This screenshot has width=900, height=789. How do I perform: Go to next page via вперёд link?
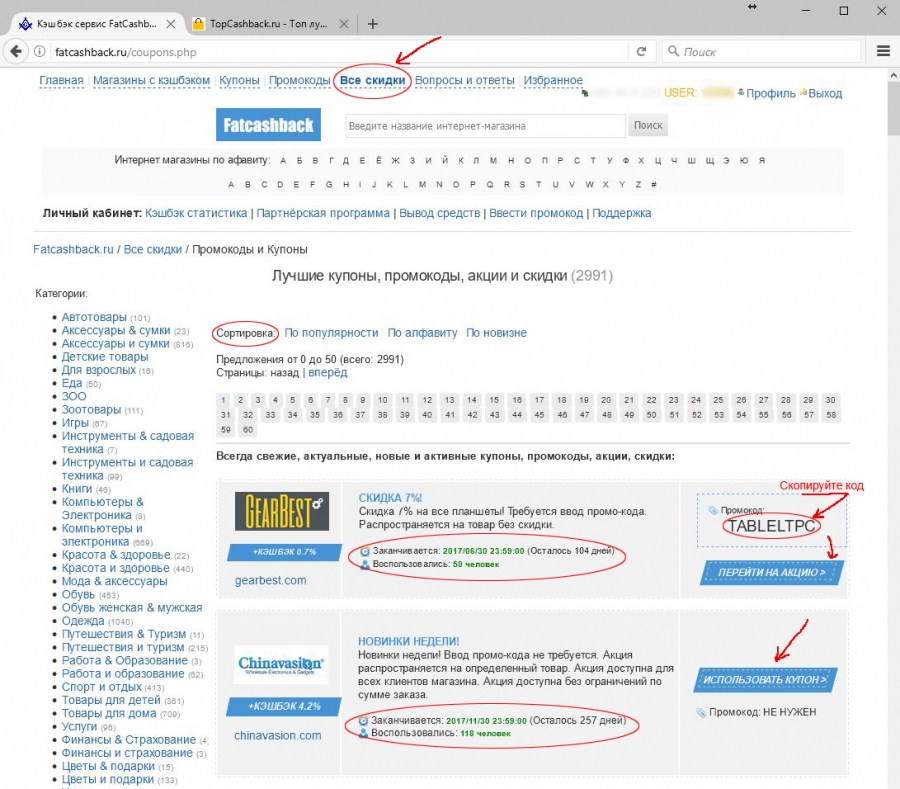click(327, 372)
